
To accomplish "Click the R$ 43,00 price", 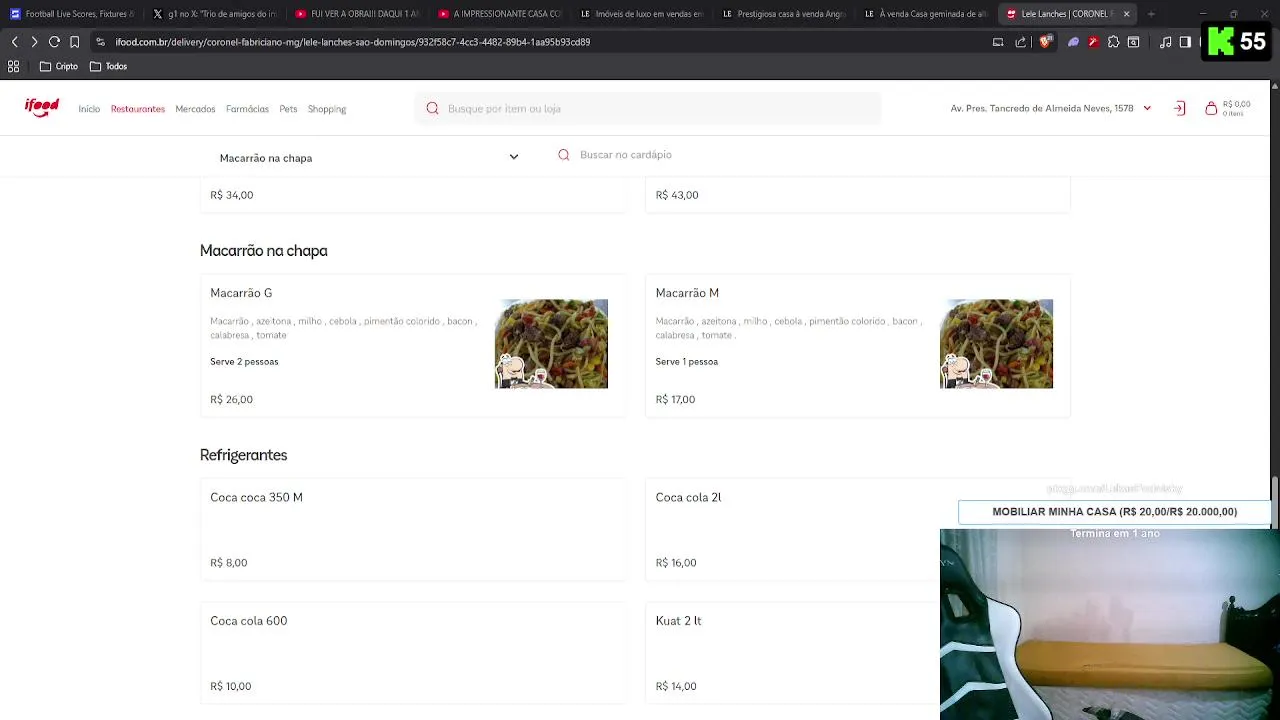I will 677,195.
